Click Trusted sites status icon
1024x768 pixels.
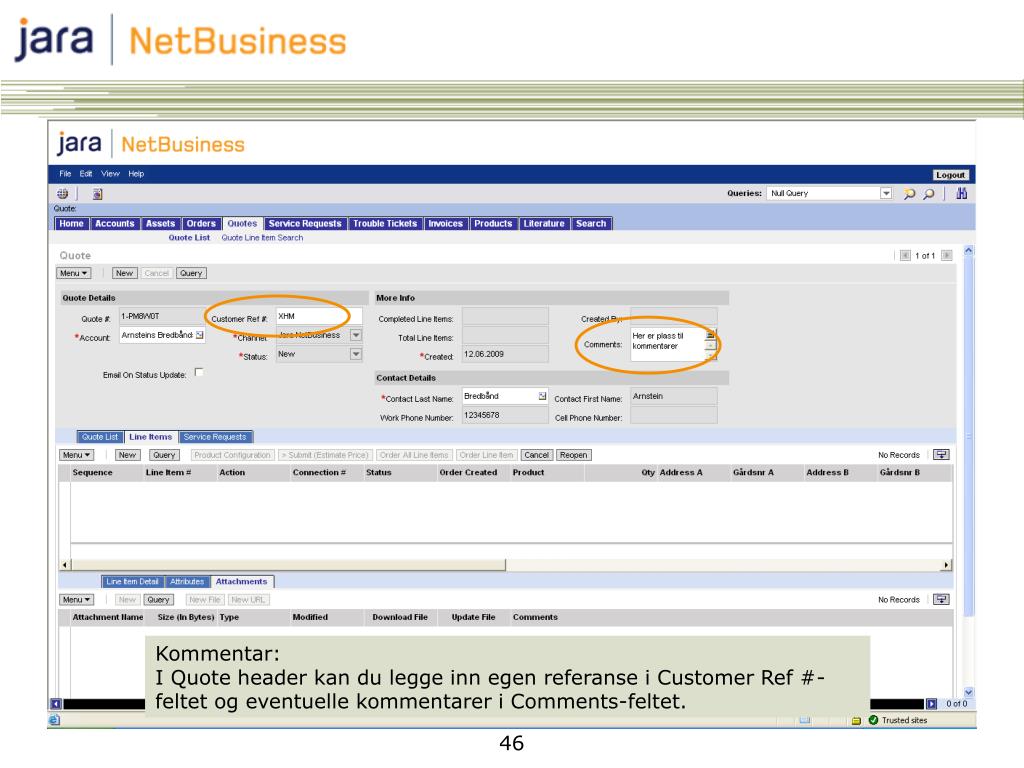point(873,720)
